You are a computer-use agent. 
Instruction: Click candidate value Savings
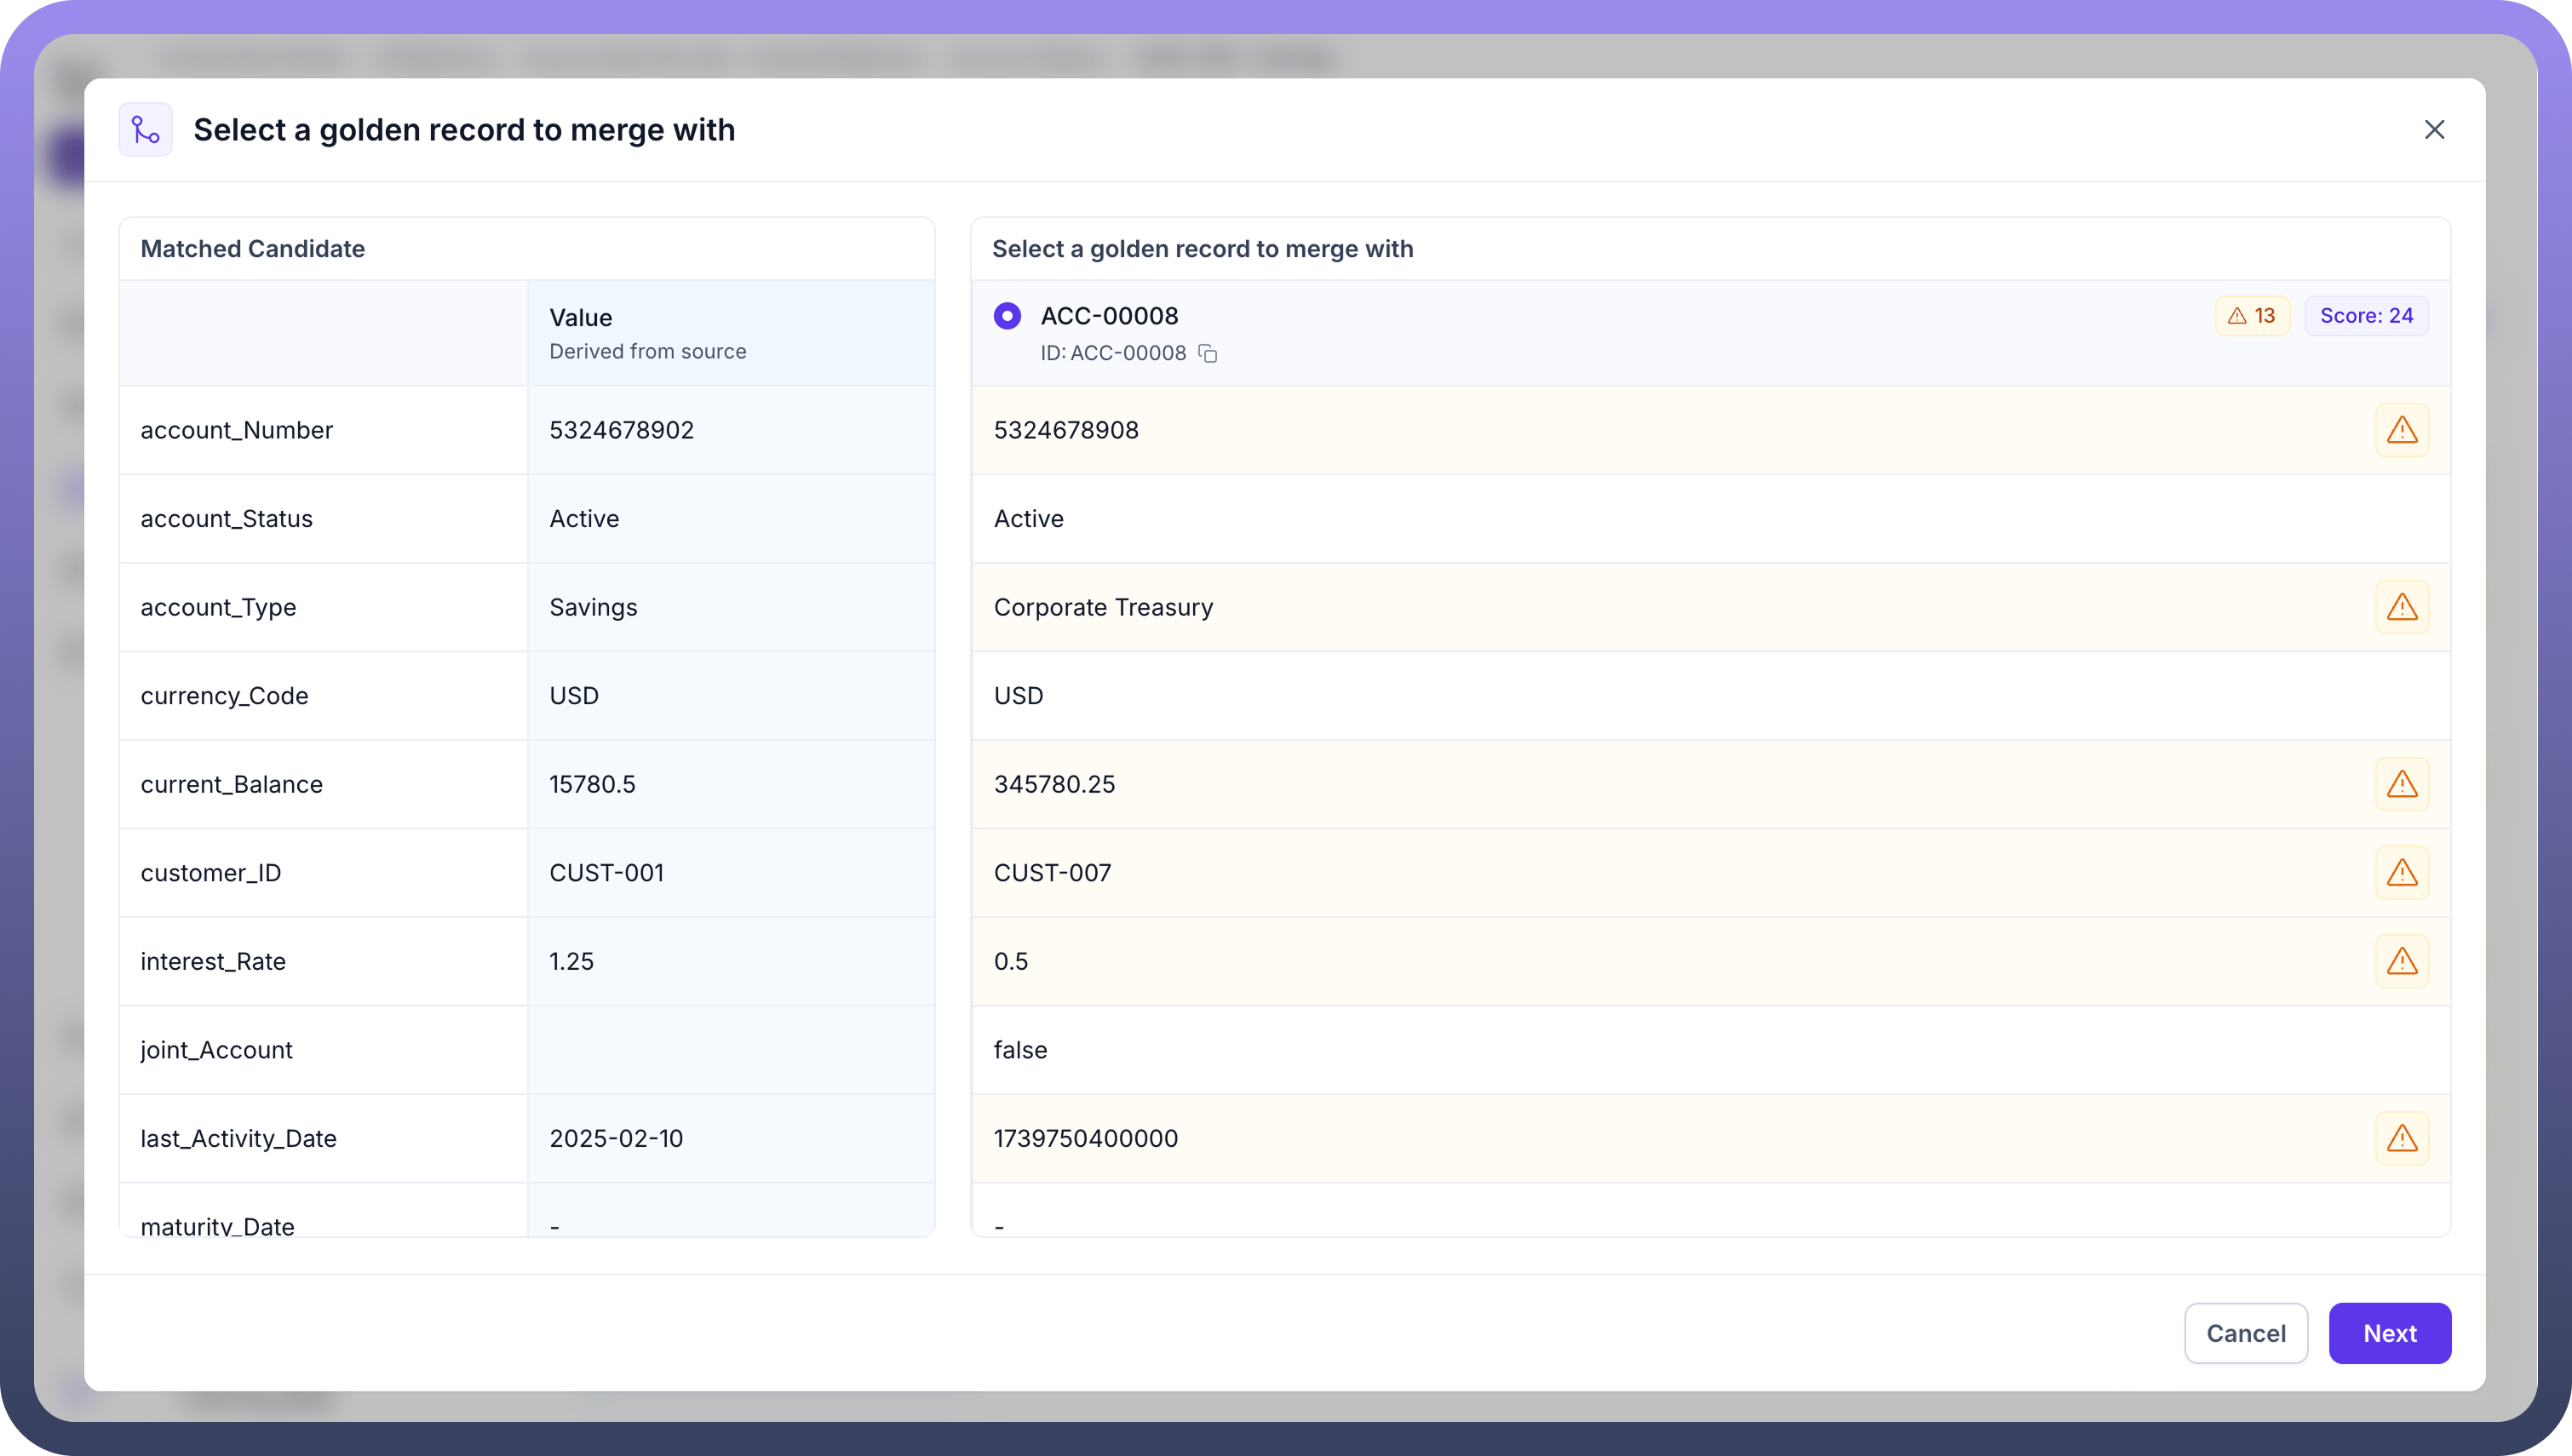click(593, 607)
